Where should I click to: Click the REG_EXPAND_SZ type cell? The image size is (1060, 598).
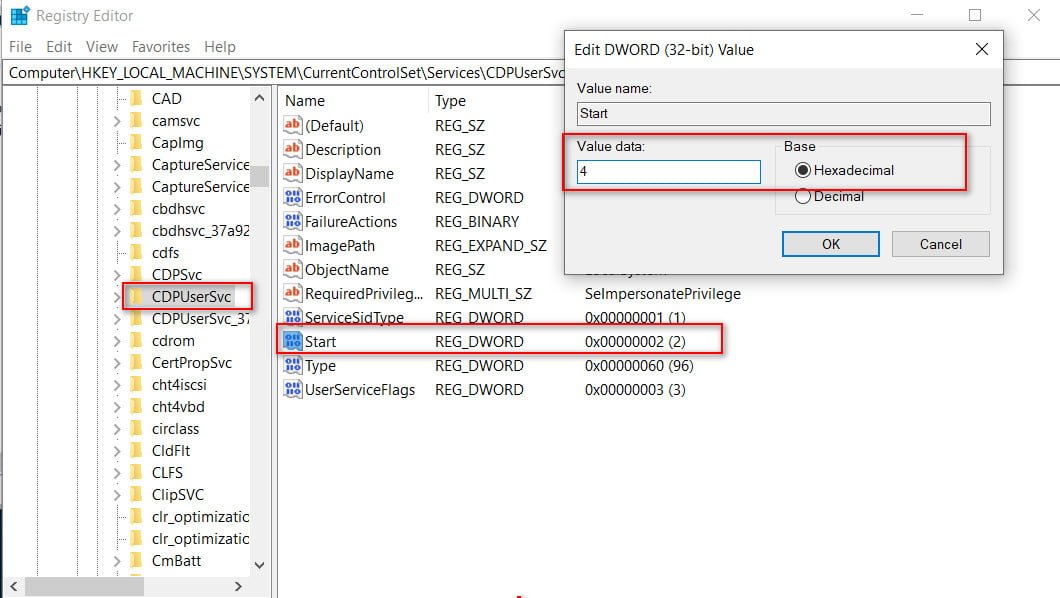[x=491, y=245]
